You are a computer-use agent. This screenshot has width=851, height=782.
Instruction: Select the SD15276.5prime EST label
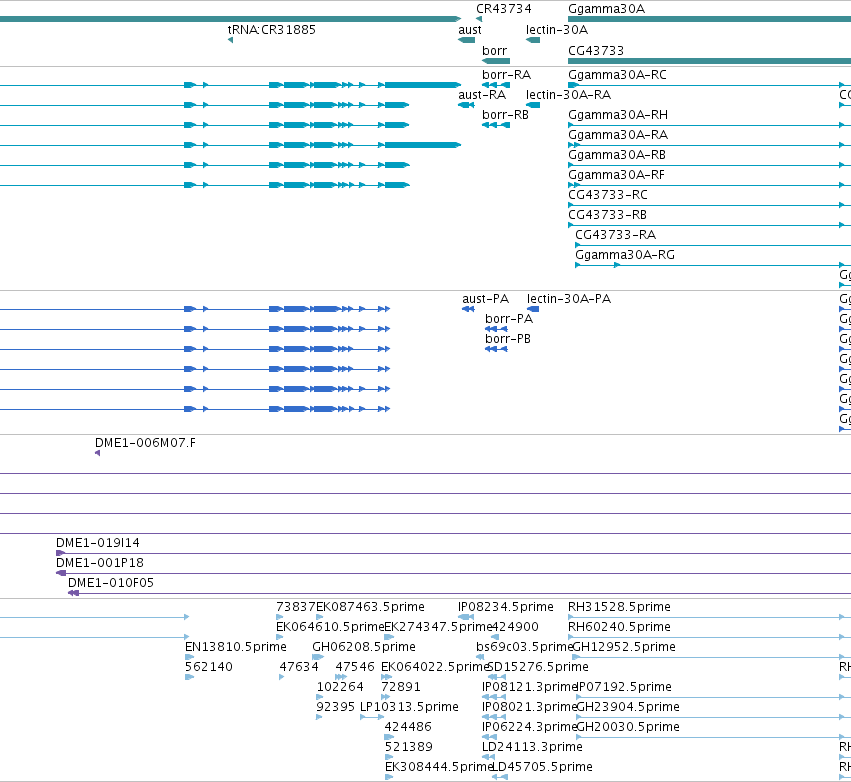[x=538, y=667]
